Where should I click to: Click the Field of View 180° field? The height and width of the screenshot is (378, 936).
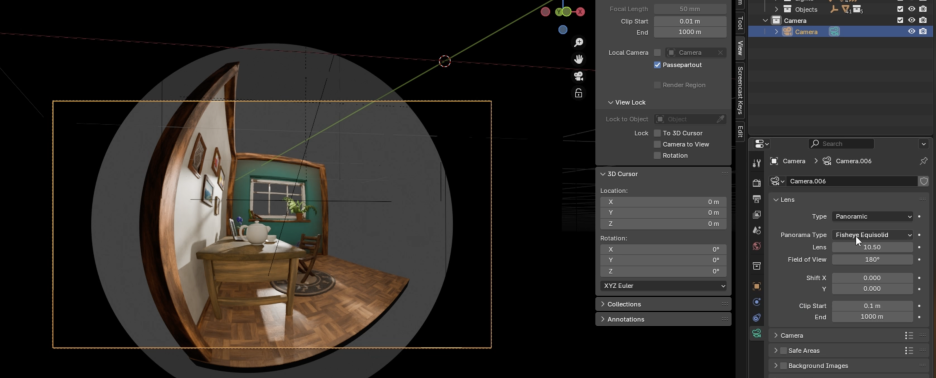[873, 260]
